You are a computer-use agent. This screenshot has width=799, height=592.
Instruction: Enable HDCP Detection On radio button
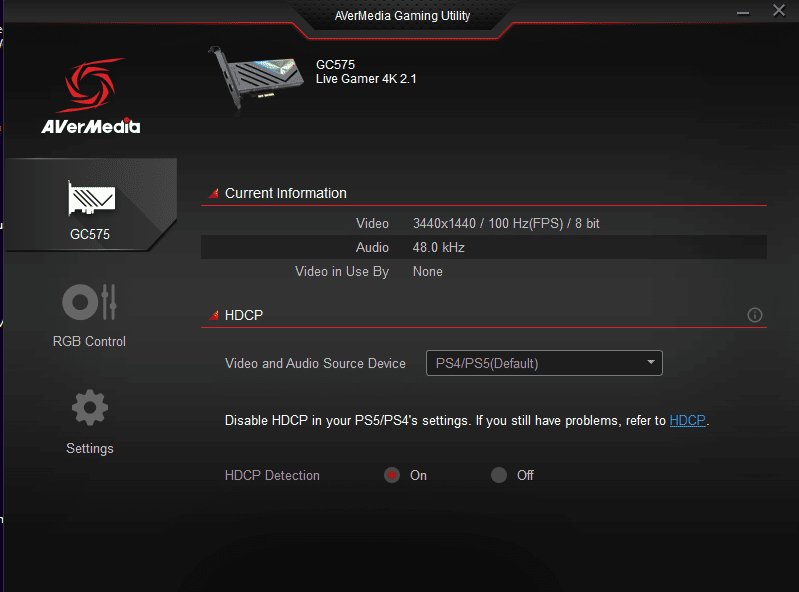[x=392, y=475]
